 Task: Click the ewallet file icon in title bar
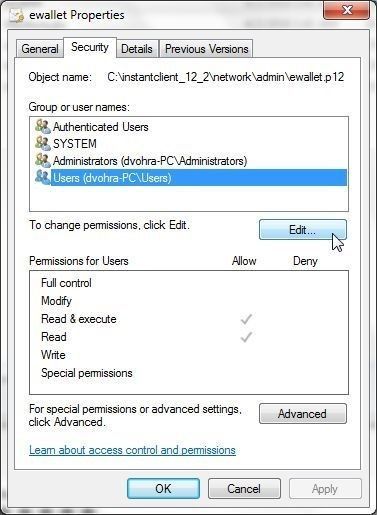[17, 15]
